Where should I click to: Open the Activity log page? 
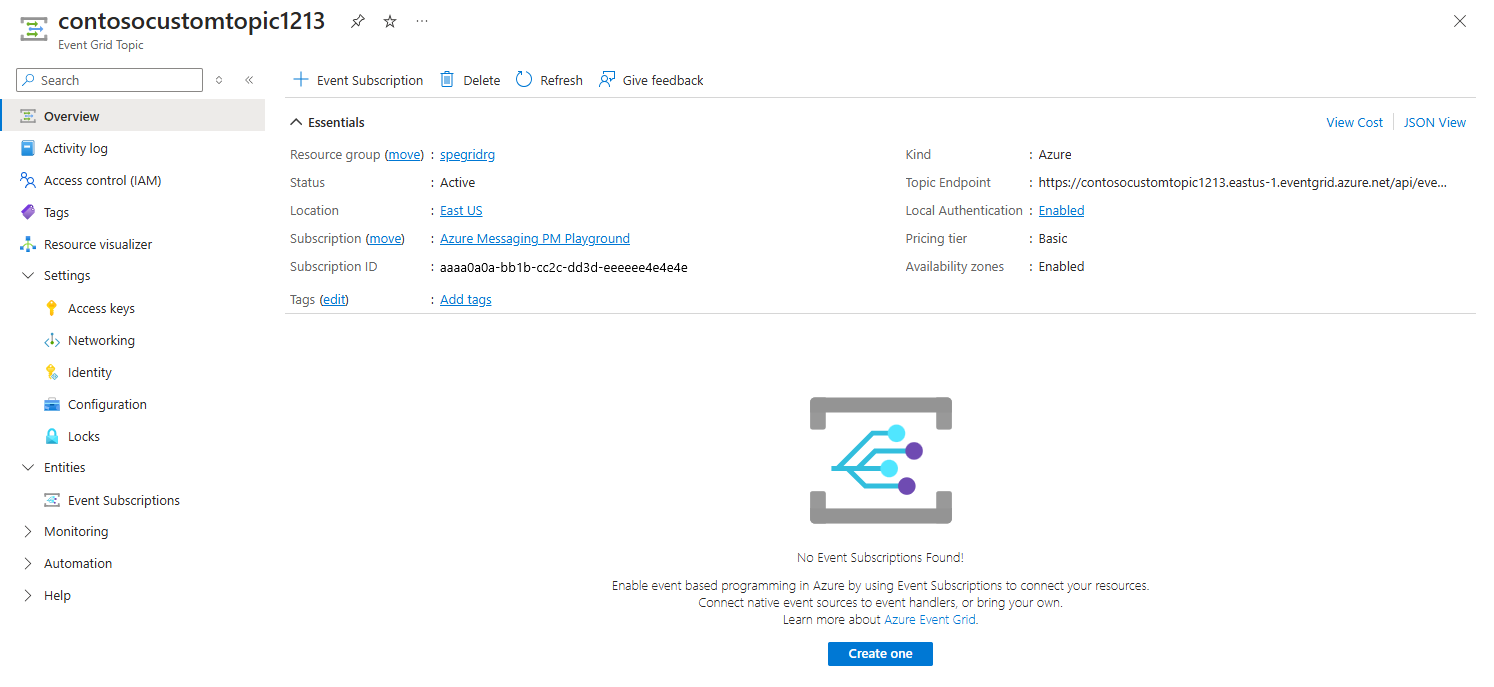(x=75, y=148)
